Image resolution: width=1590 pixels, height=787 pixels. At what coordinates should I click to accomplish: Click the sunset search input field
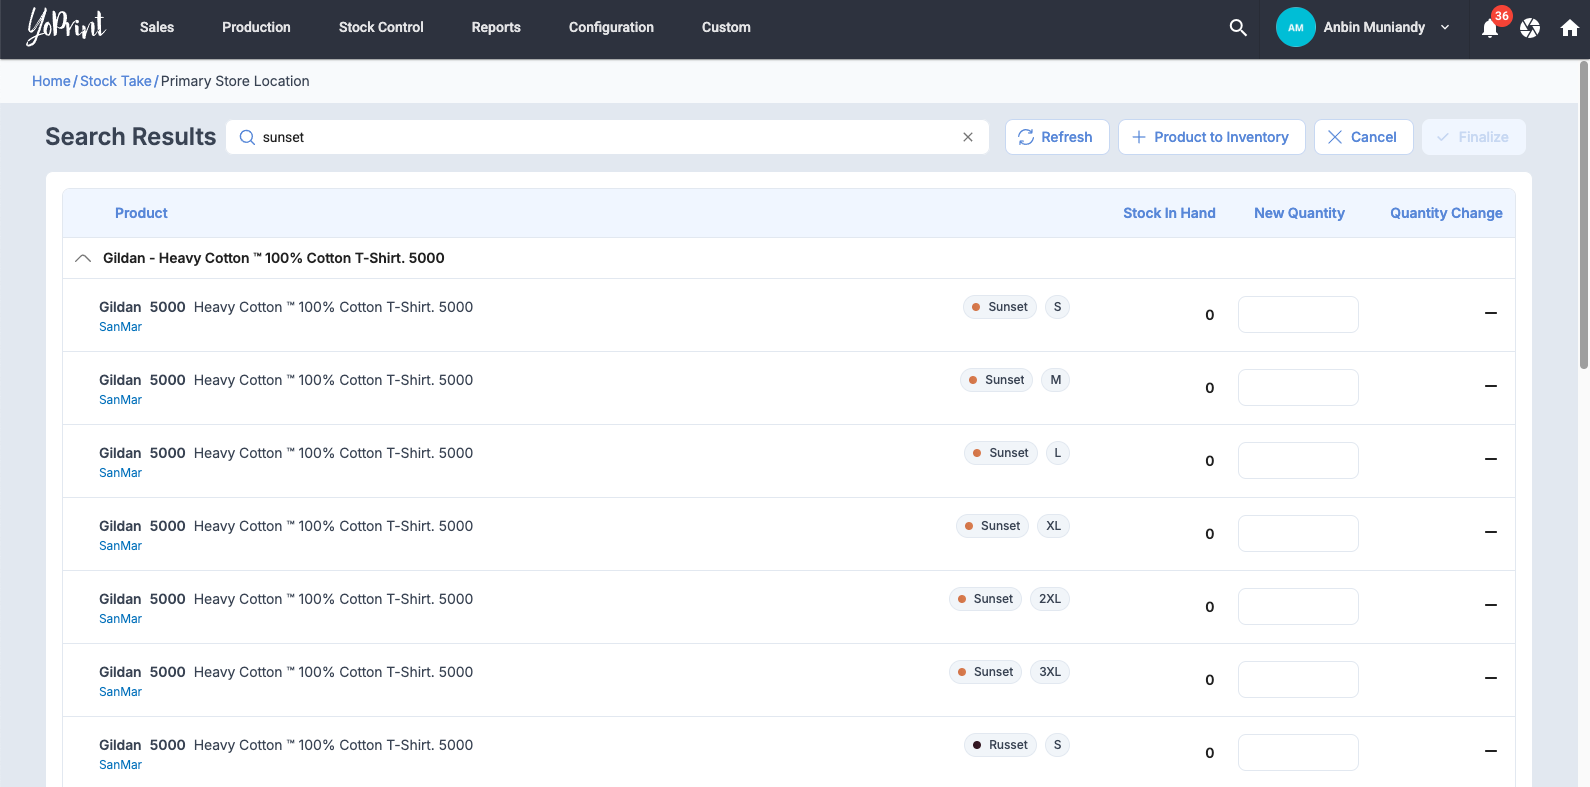tap(600, 137)
